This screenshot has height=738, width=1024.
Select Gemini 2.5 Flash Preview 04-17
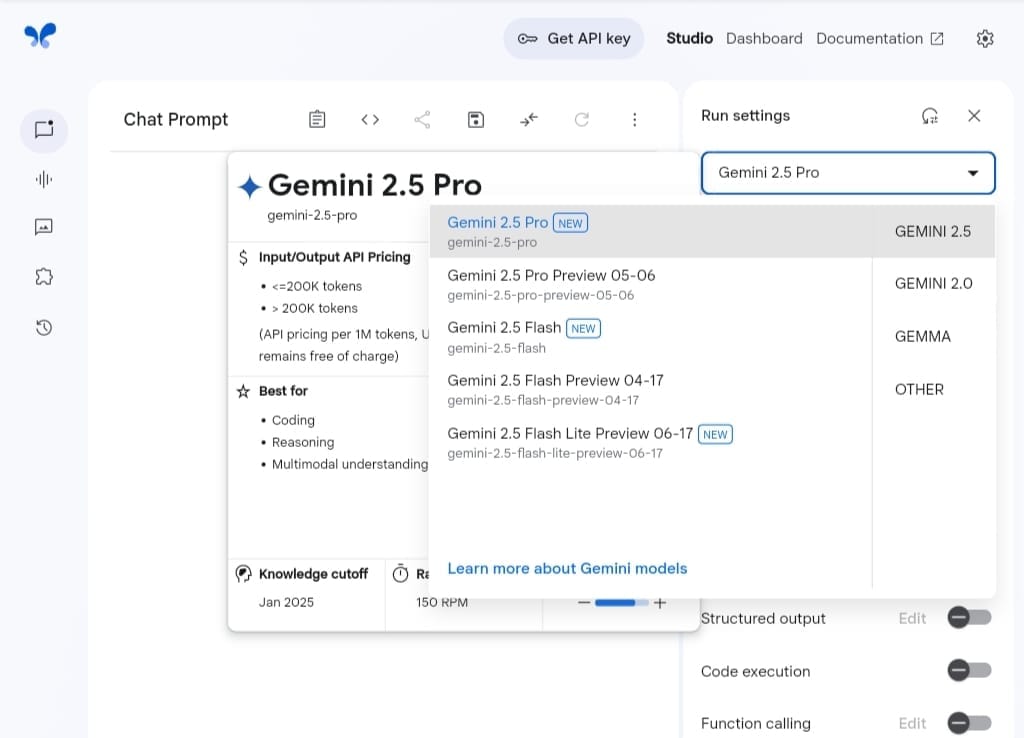[650, 390]
